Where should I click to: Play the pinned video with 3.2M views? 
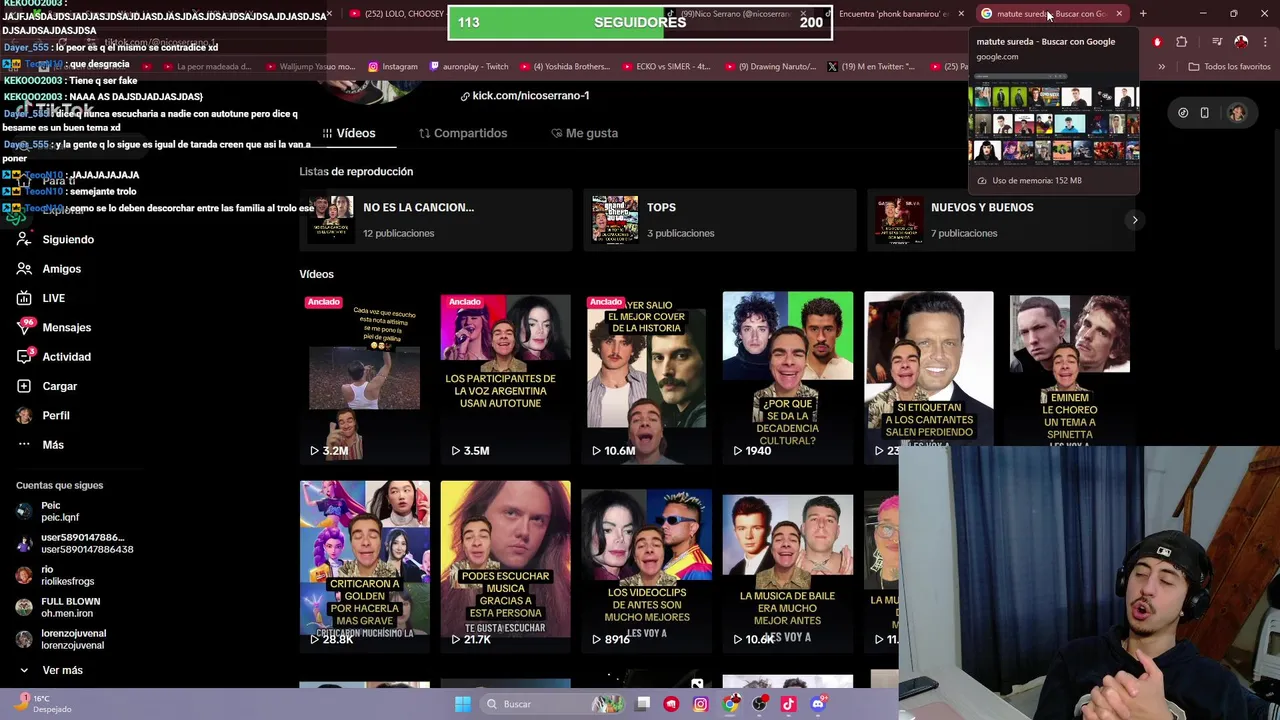pyautogui.click(x=364, y=378)
